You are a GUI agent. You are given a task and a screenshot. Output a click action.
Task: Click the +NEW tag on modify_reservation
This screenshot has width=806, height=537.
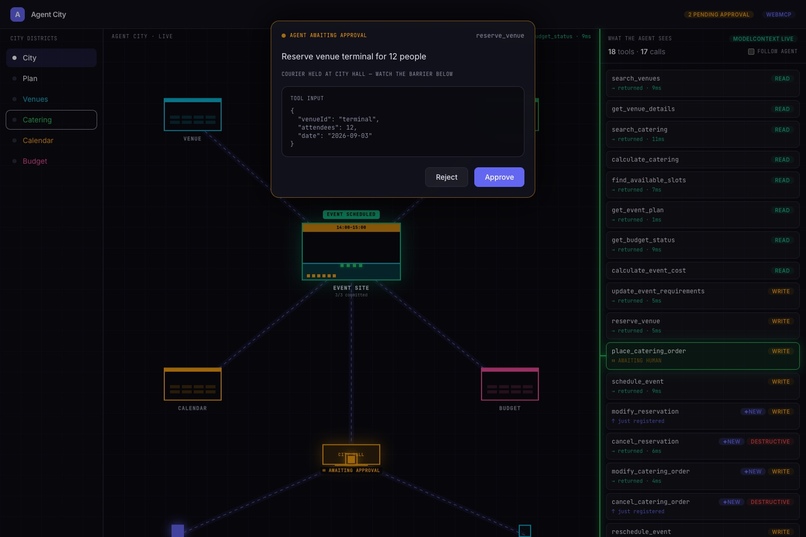click(x=753, y=412)
